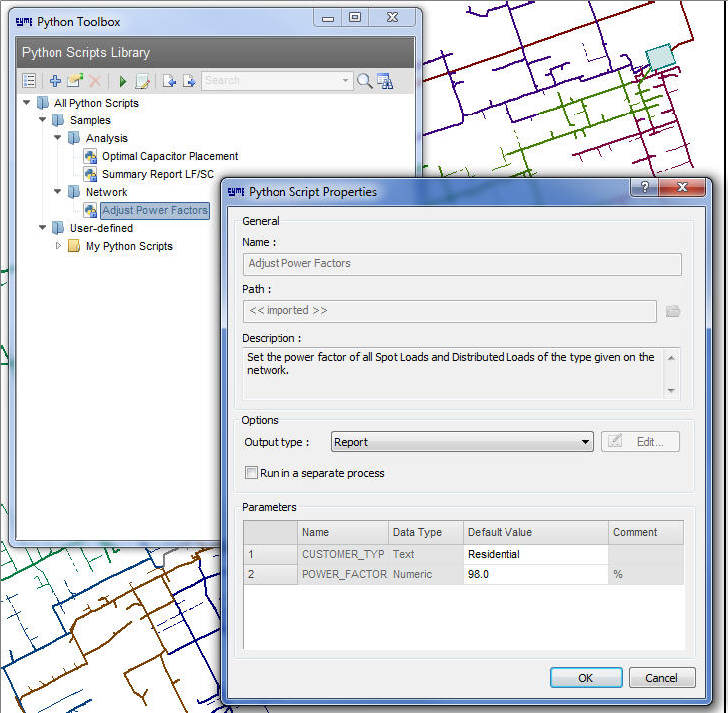Click the red delete script icon
This screenshot has width=728, height=713.
point(95,81)
